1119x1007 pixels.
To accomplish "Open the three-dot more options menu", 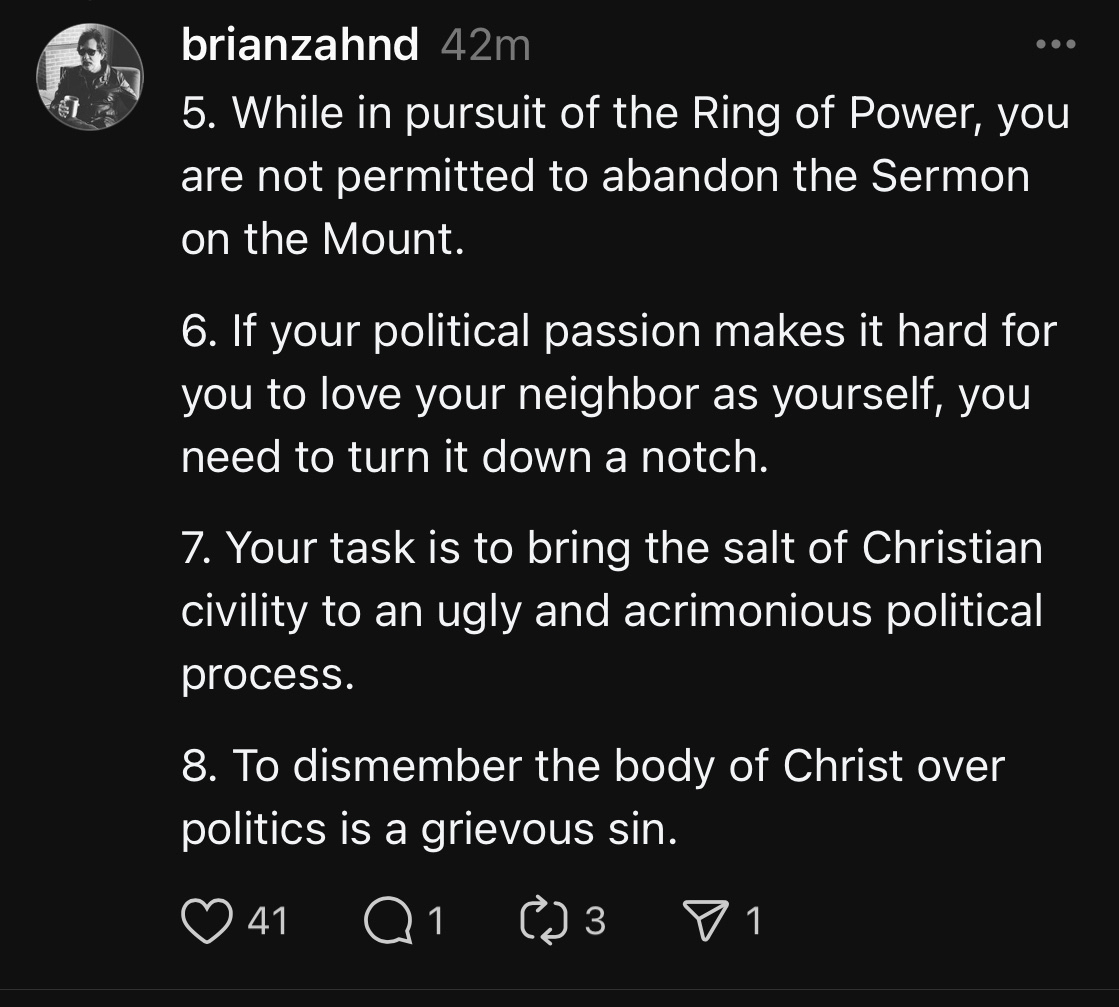I will coord(1055,44).
